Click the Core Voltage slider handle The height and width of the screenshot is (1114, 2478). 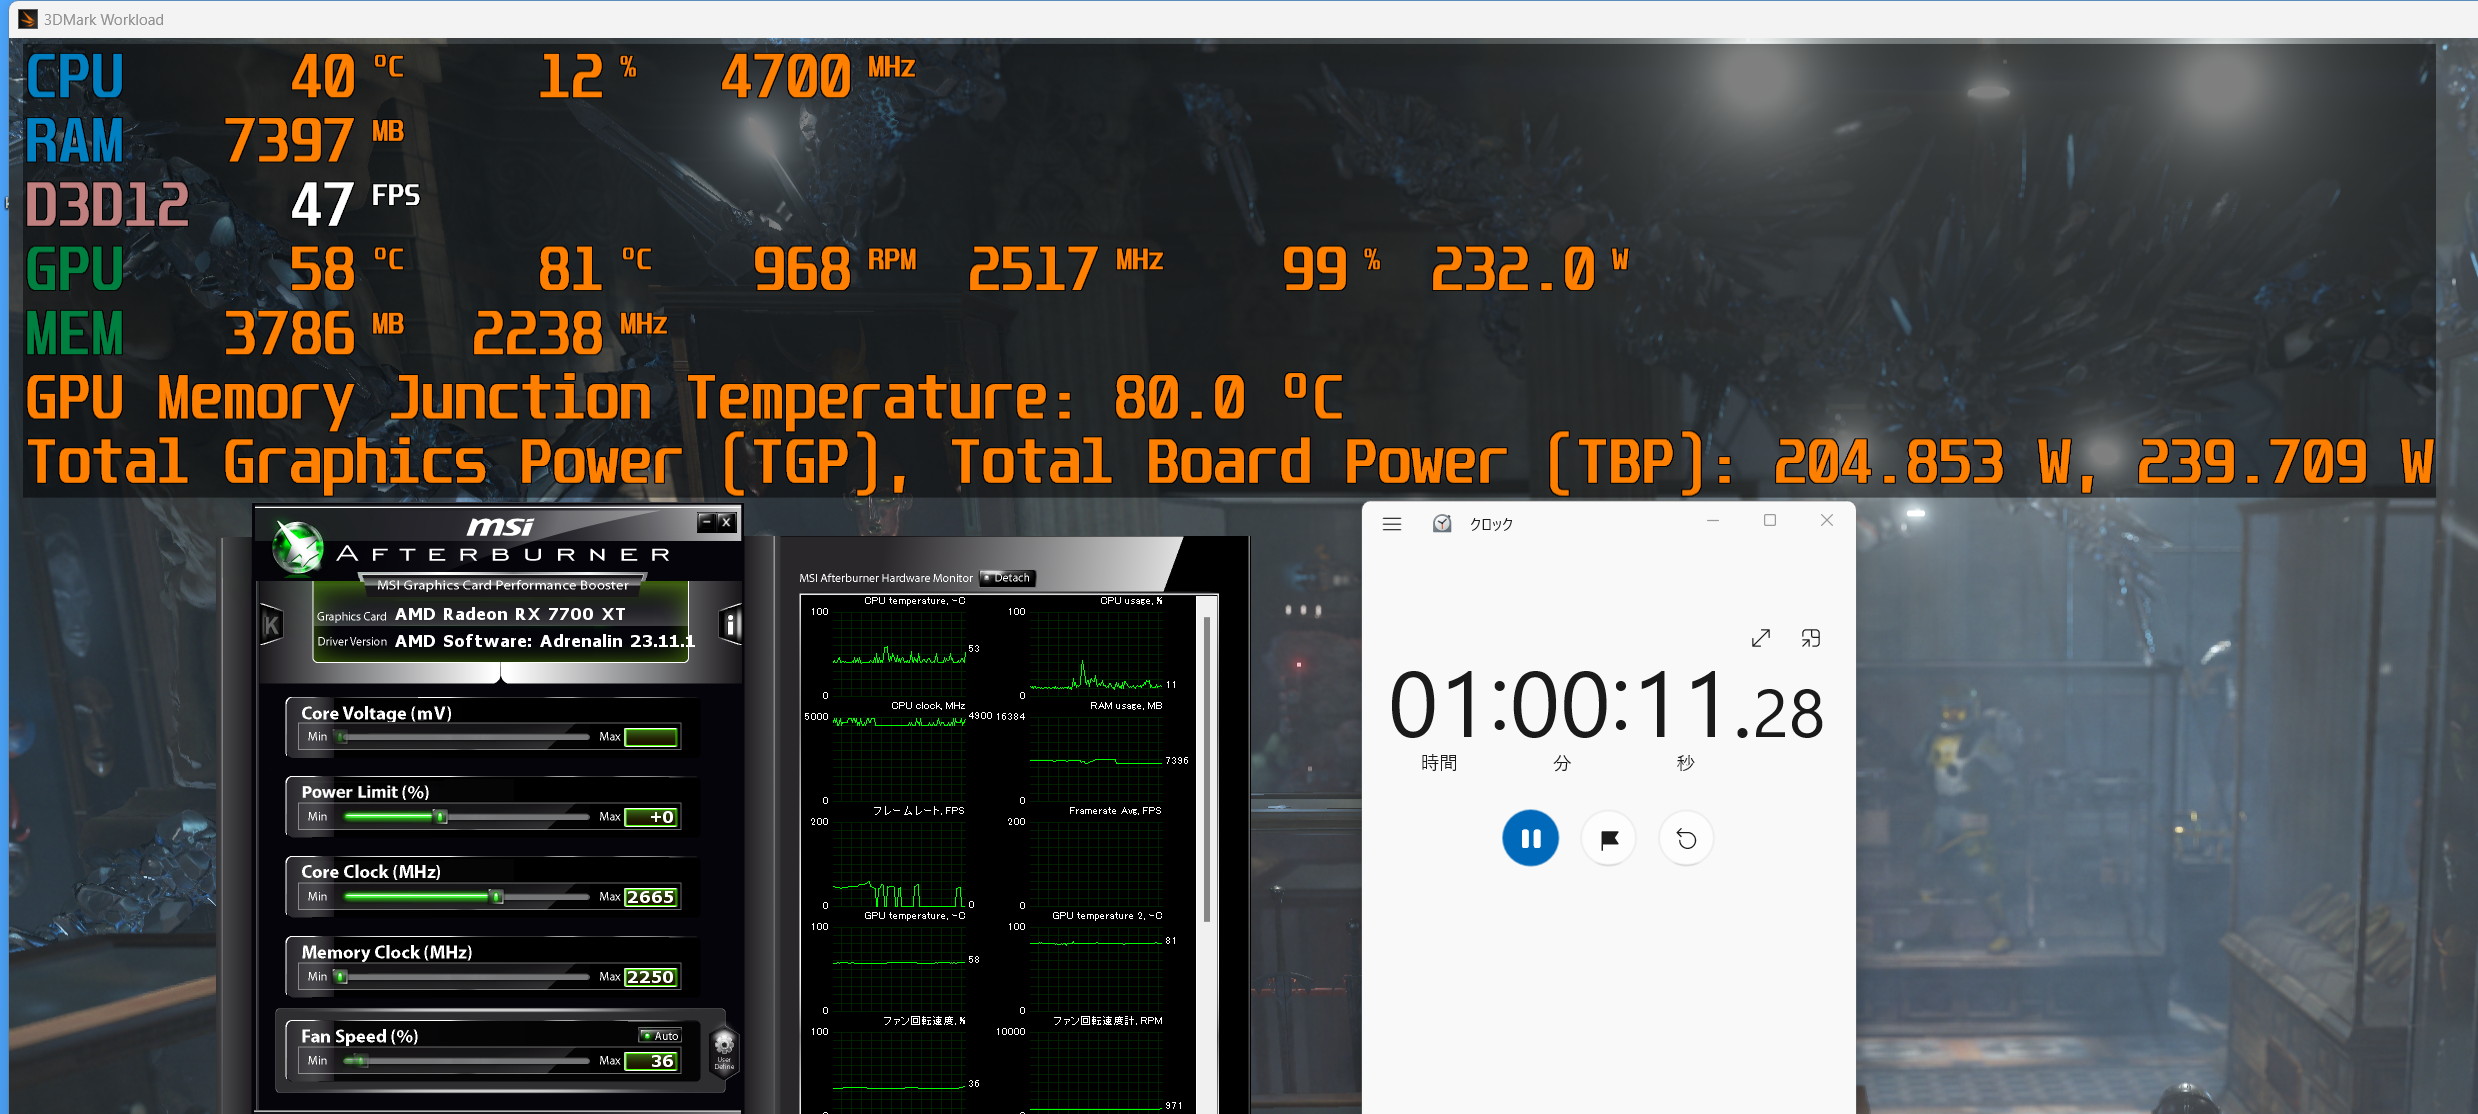[x=342, y=737]
